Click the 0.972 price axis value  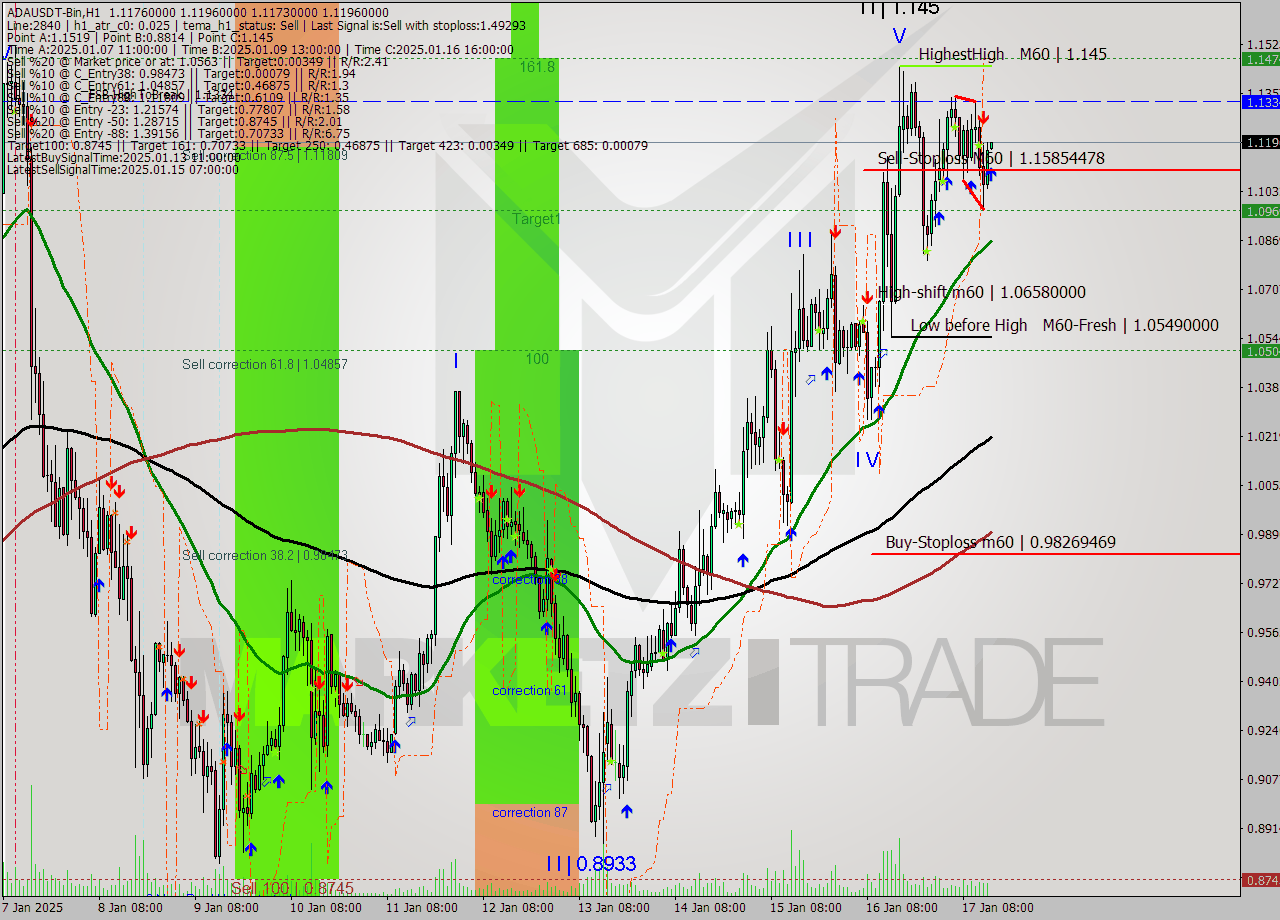tap(1262, 583)
